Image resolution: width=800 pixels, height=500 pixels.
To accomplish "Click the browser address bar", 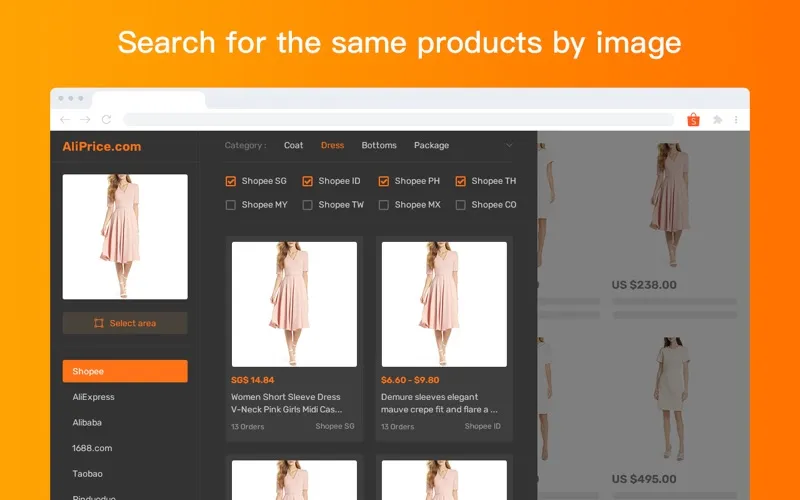I will [398, 120].
